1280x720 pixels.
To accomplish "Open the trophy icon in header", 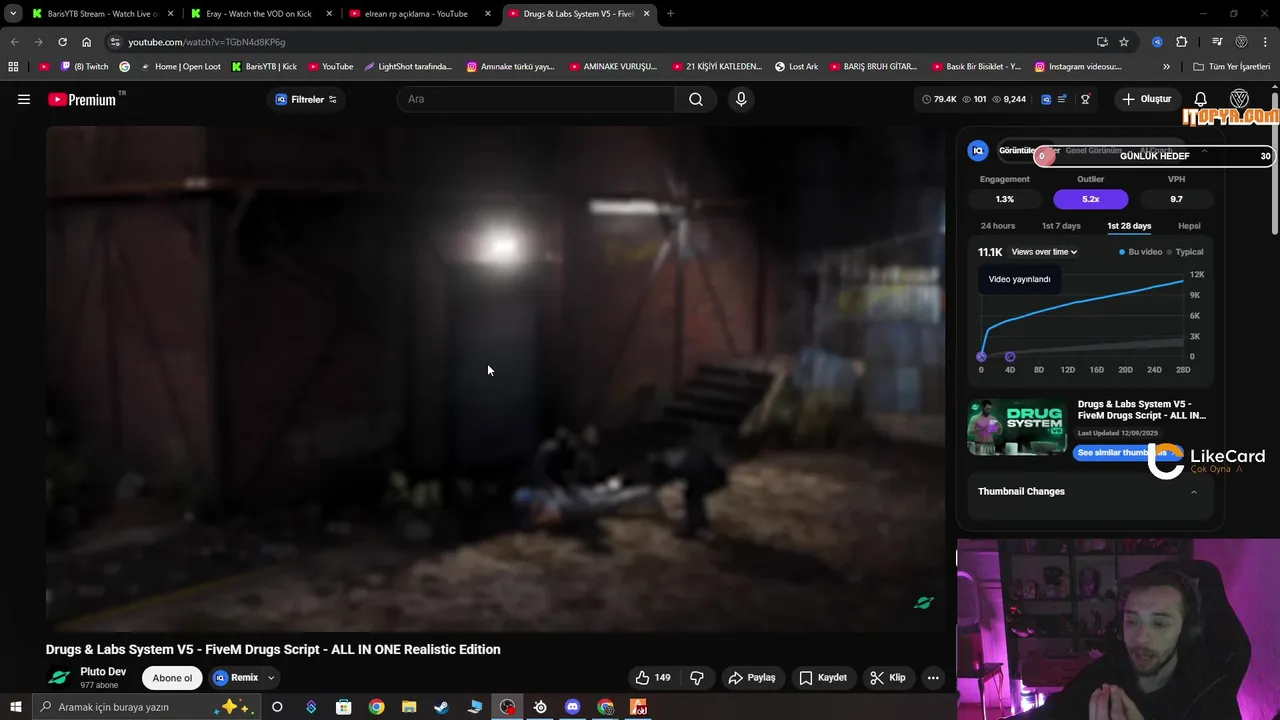I will tap(1085, 99).
